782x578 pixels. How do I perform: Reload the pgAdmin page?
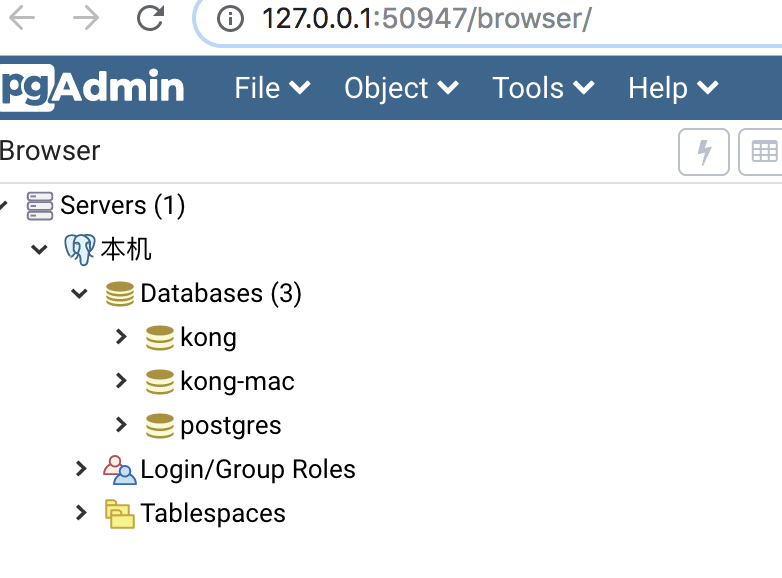150,18
